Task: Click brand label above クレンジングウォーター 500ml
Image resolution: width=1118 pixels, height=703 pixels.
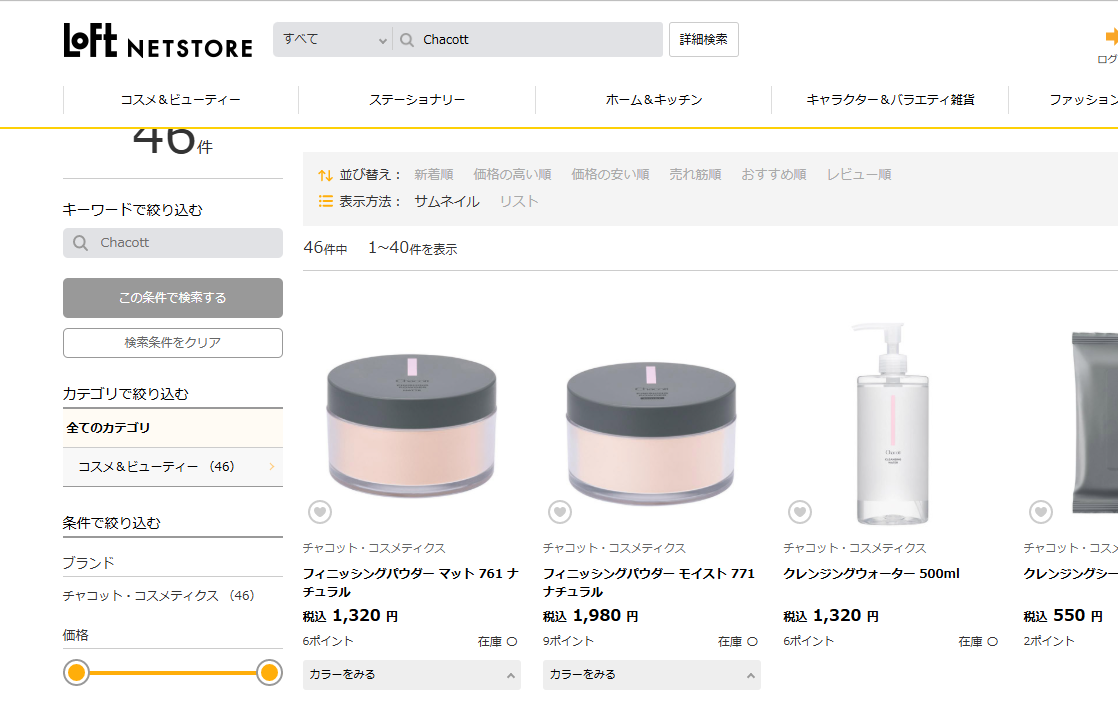Action: pyautogui.click(x=855, y=548)
